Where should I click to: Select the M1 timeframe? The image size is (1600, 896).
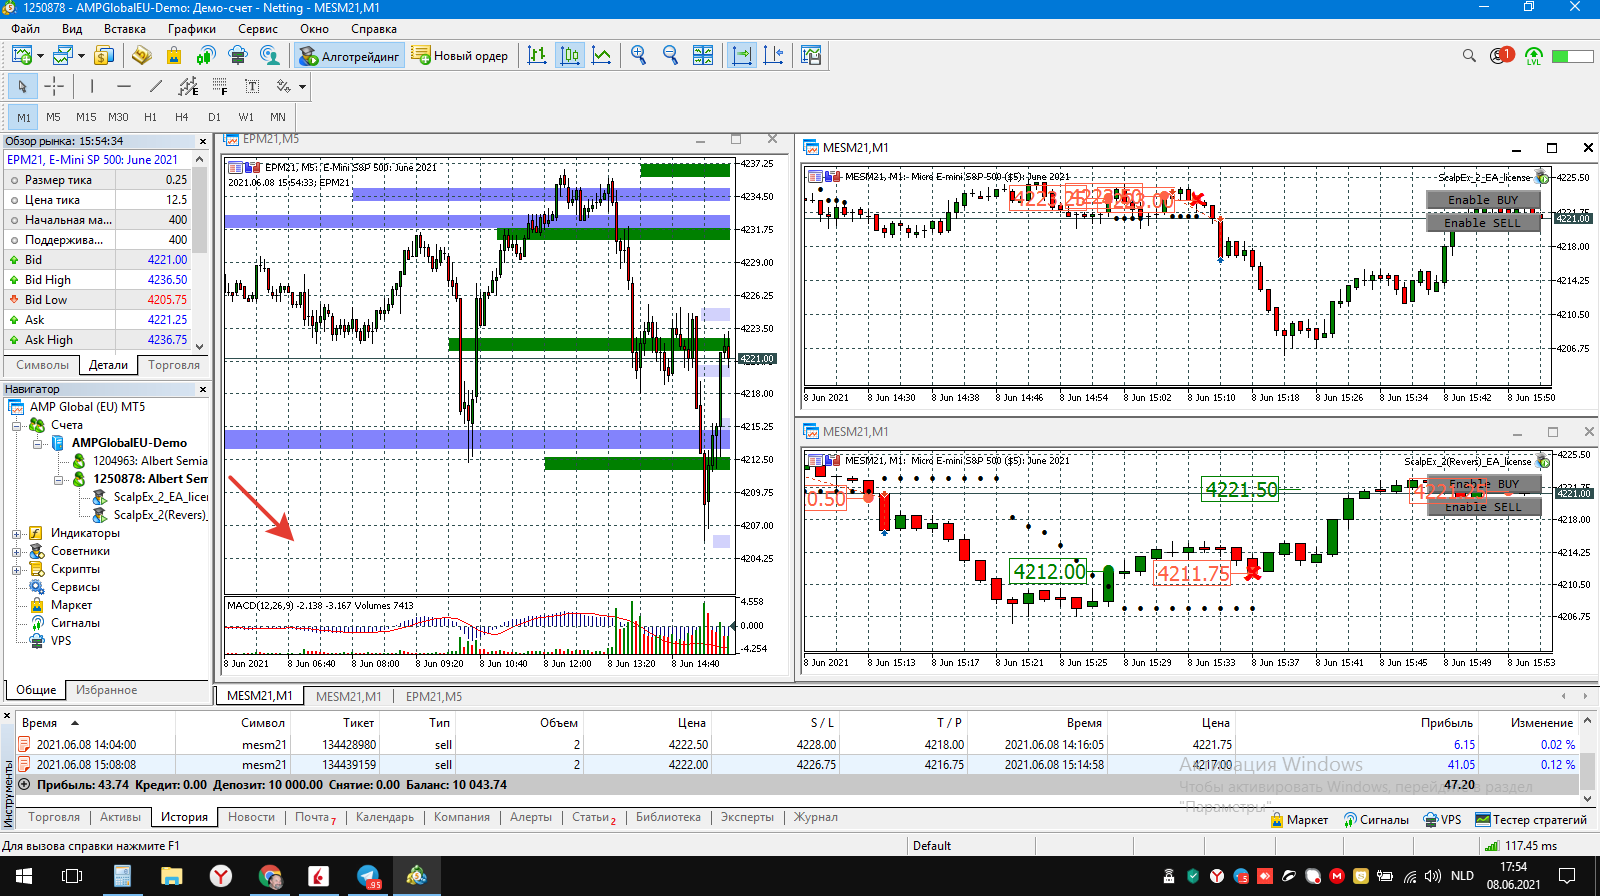(24, 117)
